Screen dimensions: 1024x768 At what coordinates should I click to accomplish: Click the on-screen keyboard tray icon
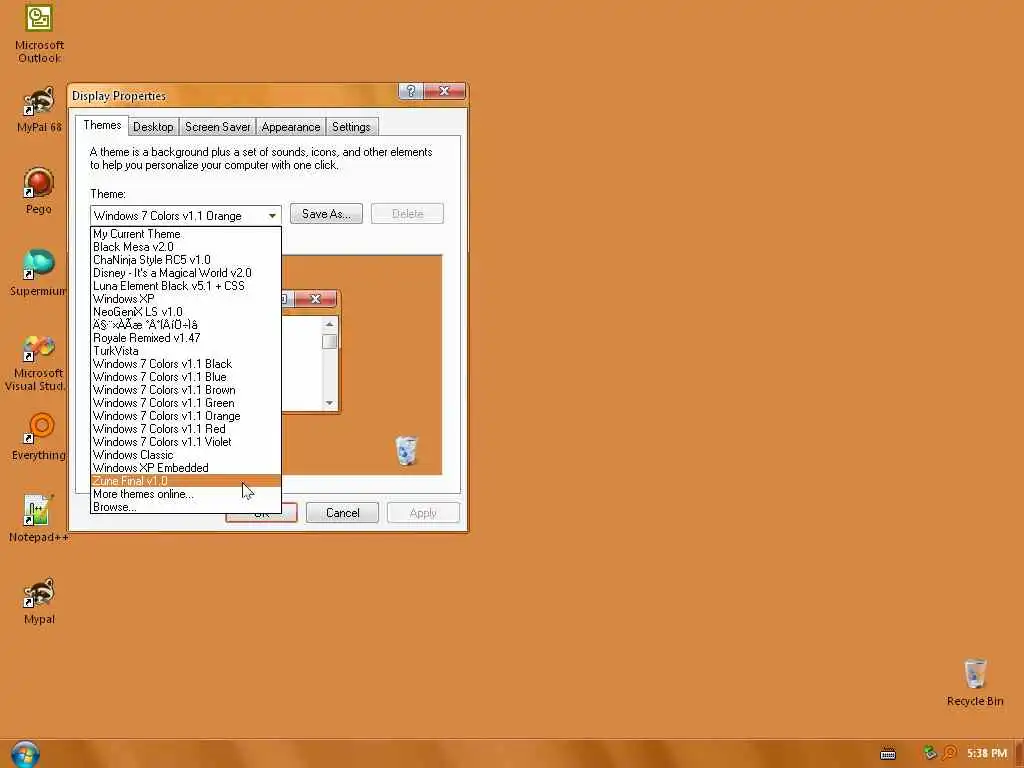[888, 754]
